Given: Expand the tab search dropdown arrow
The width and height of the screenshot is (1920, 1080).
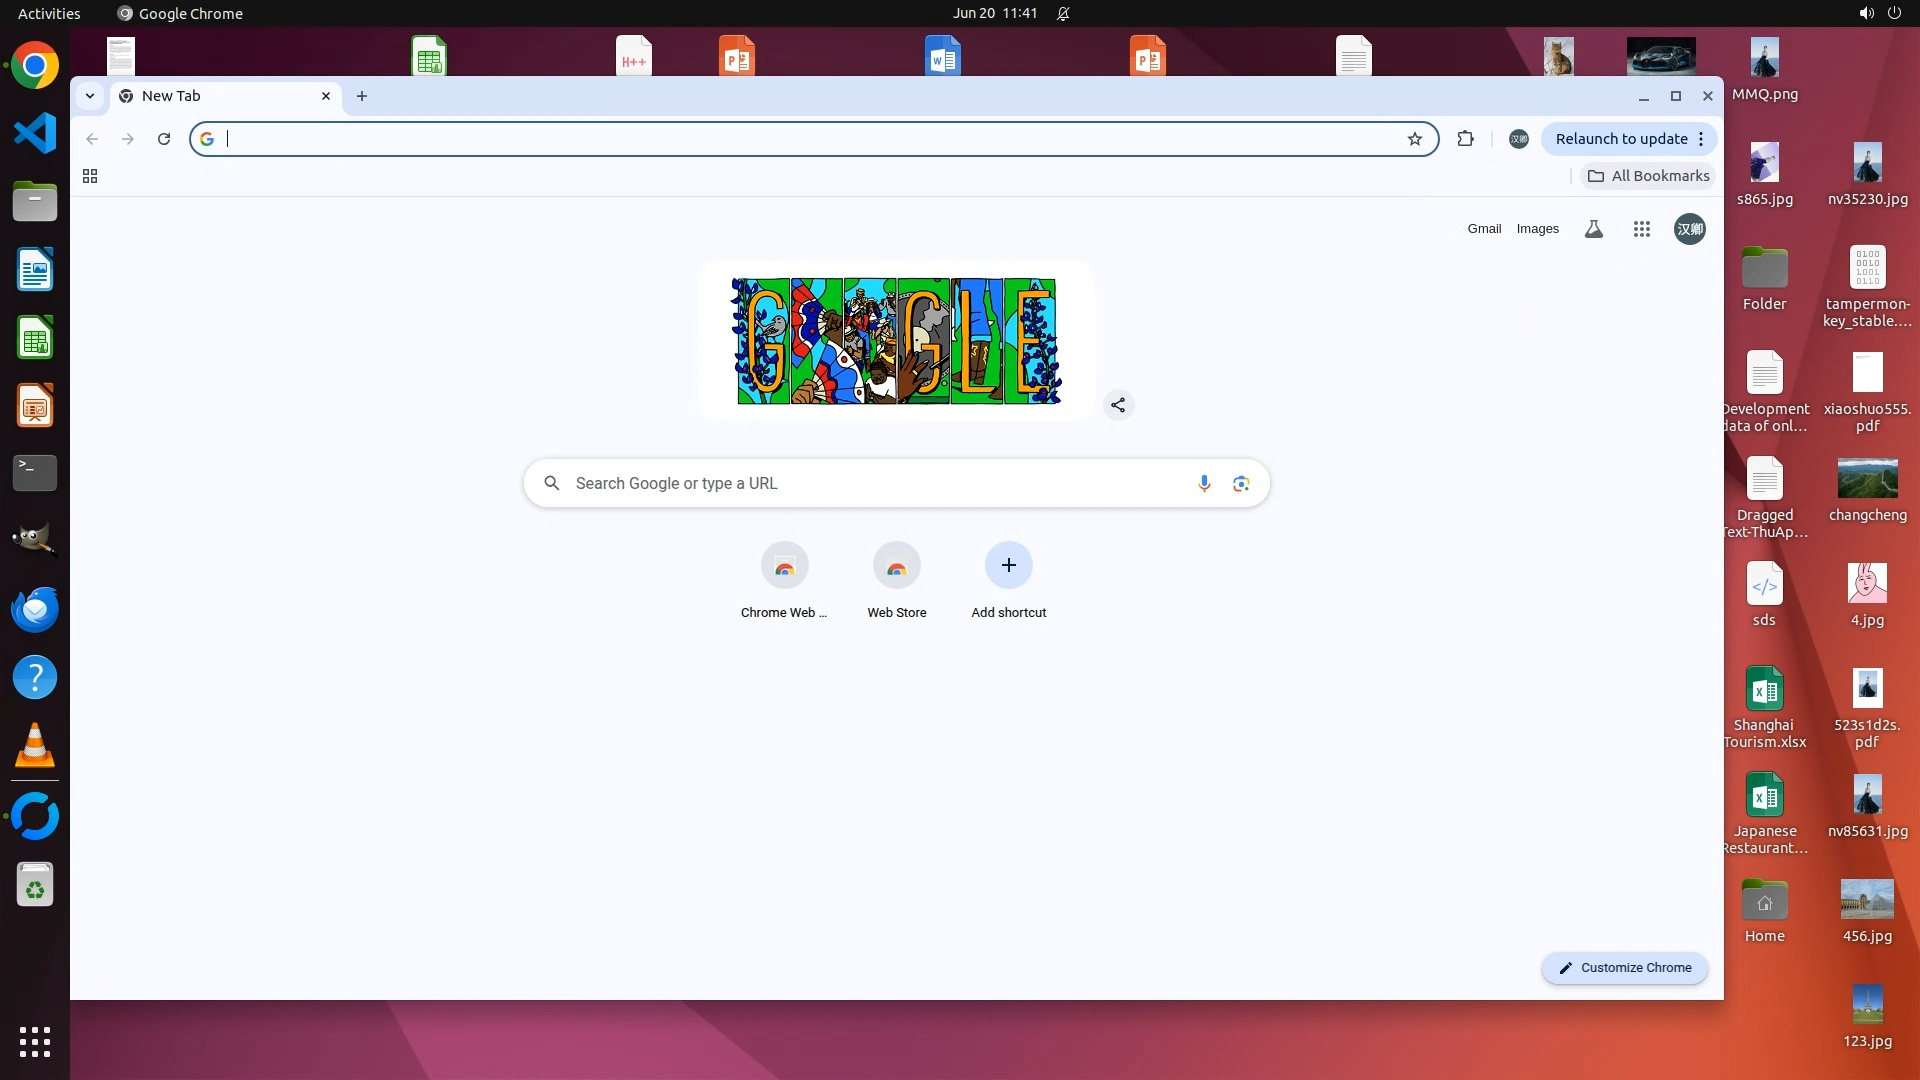Looking at the screenshot, I should tap(90, 96).
